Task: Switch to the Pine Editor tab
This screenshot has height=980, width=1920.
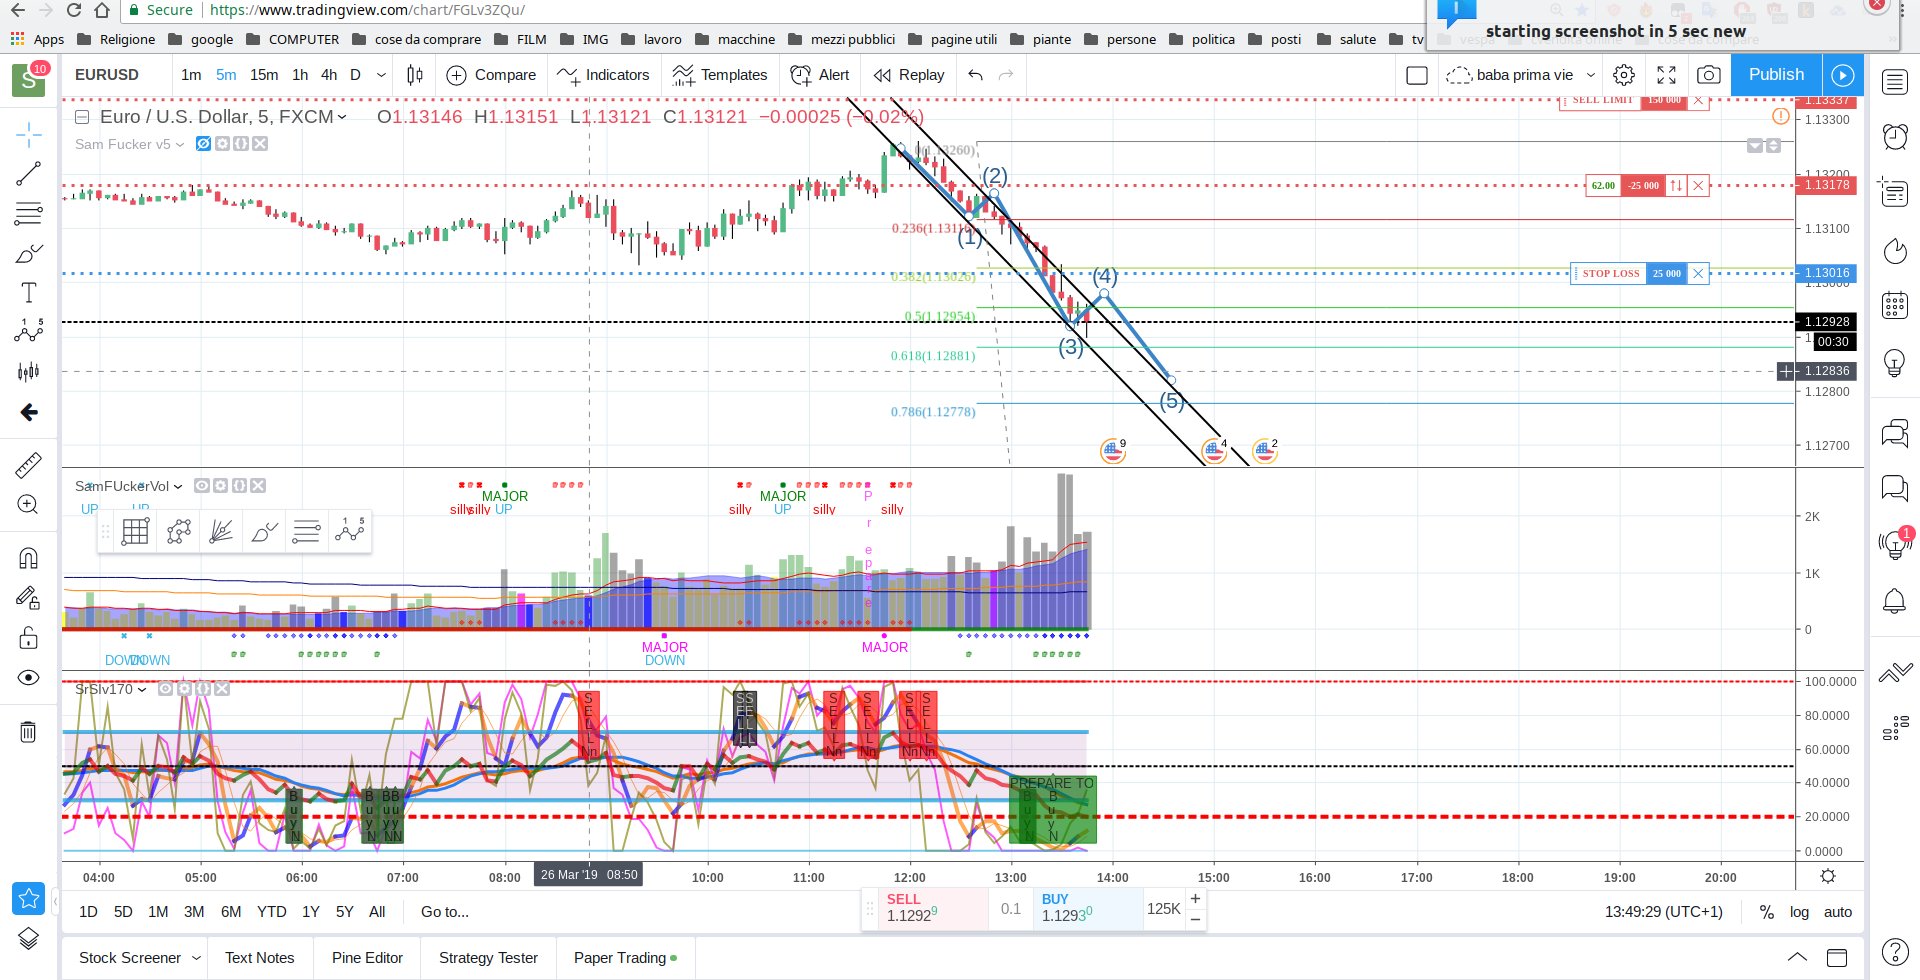Action: tap(367, 958)
